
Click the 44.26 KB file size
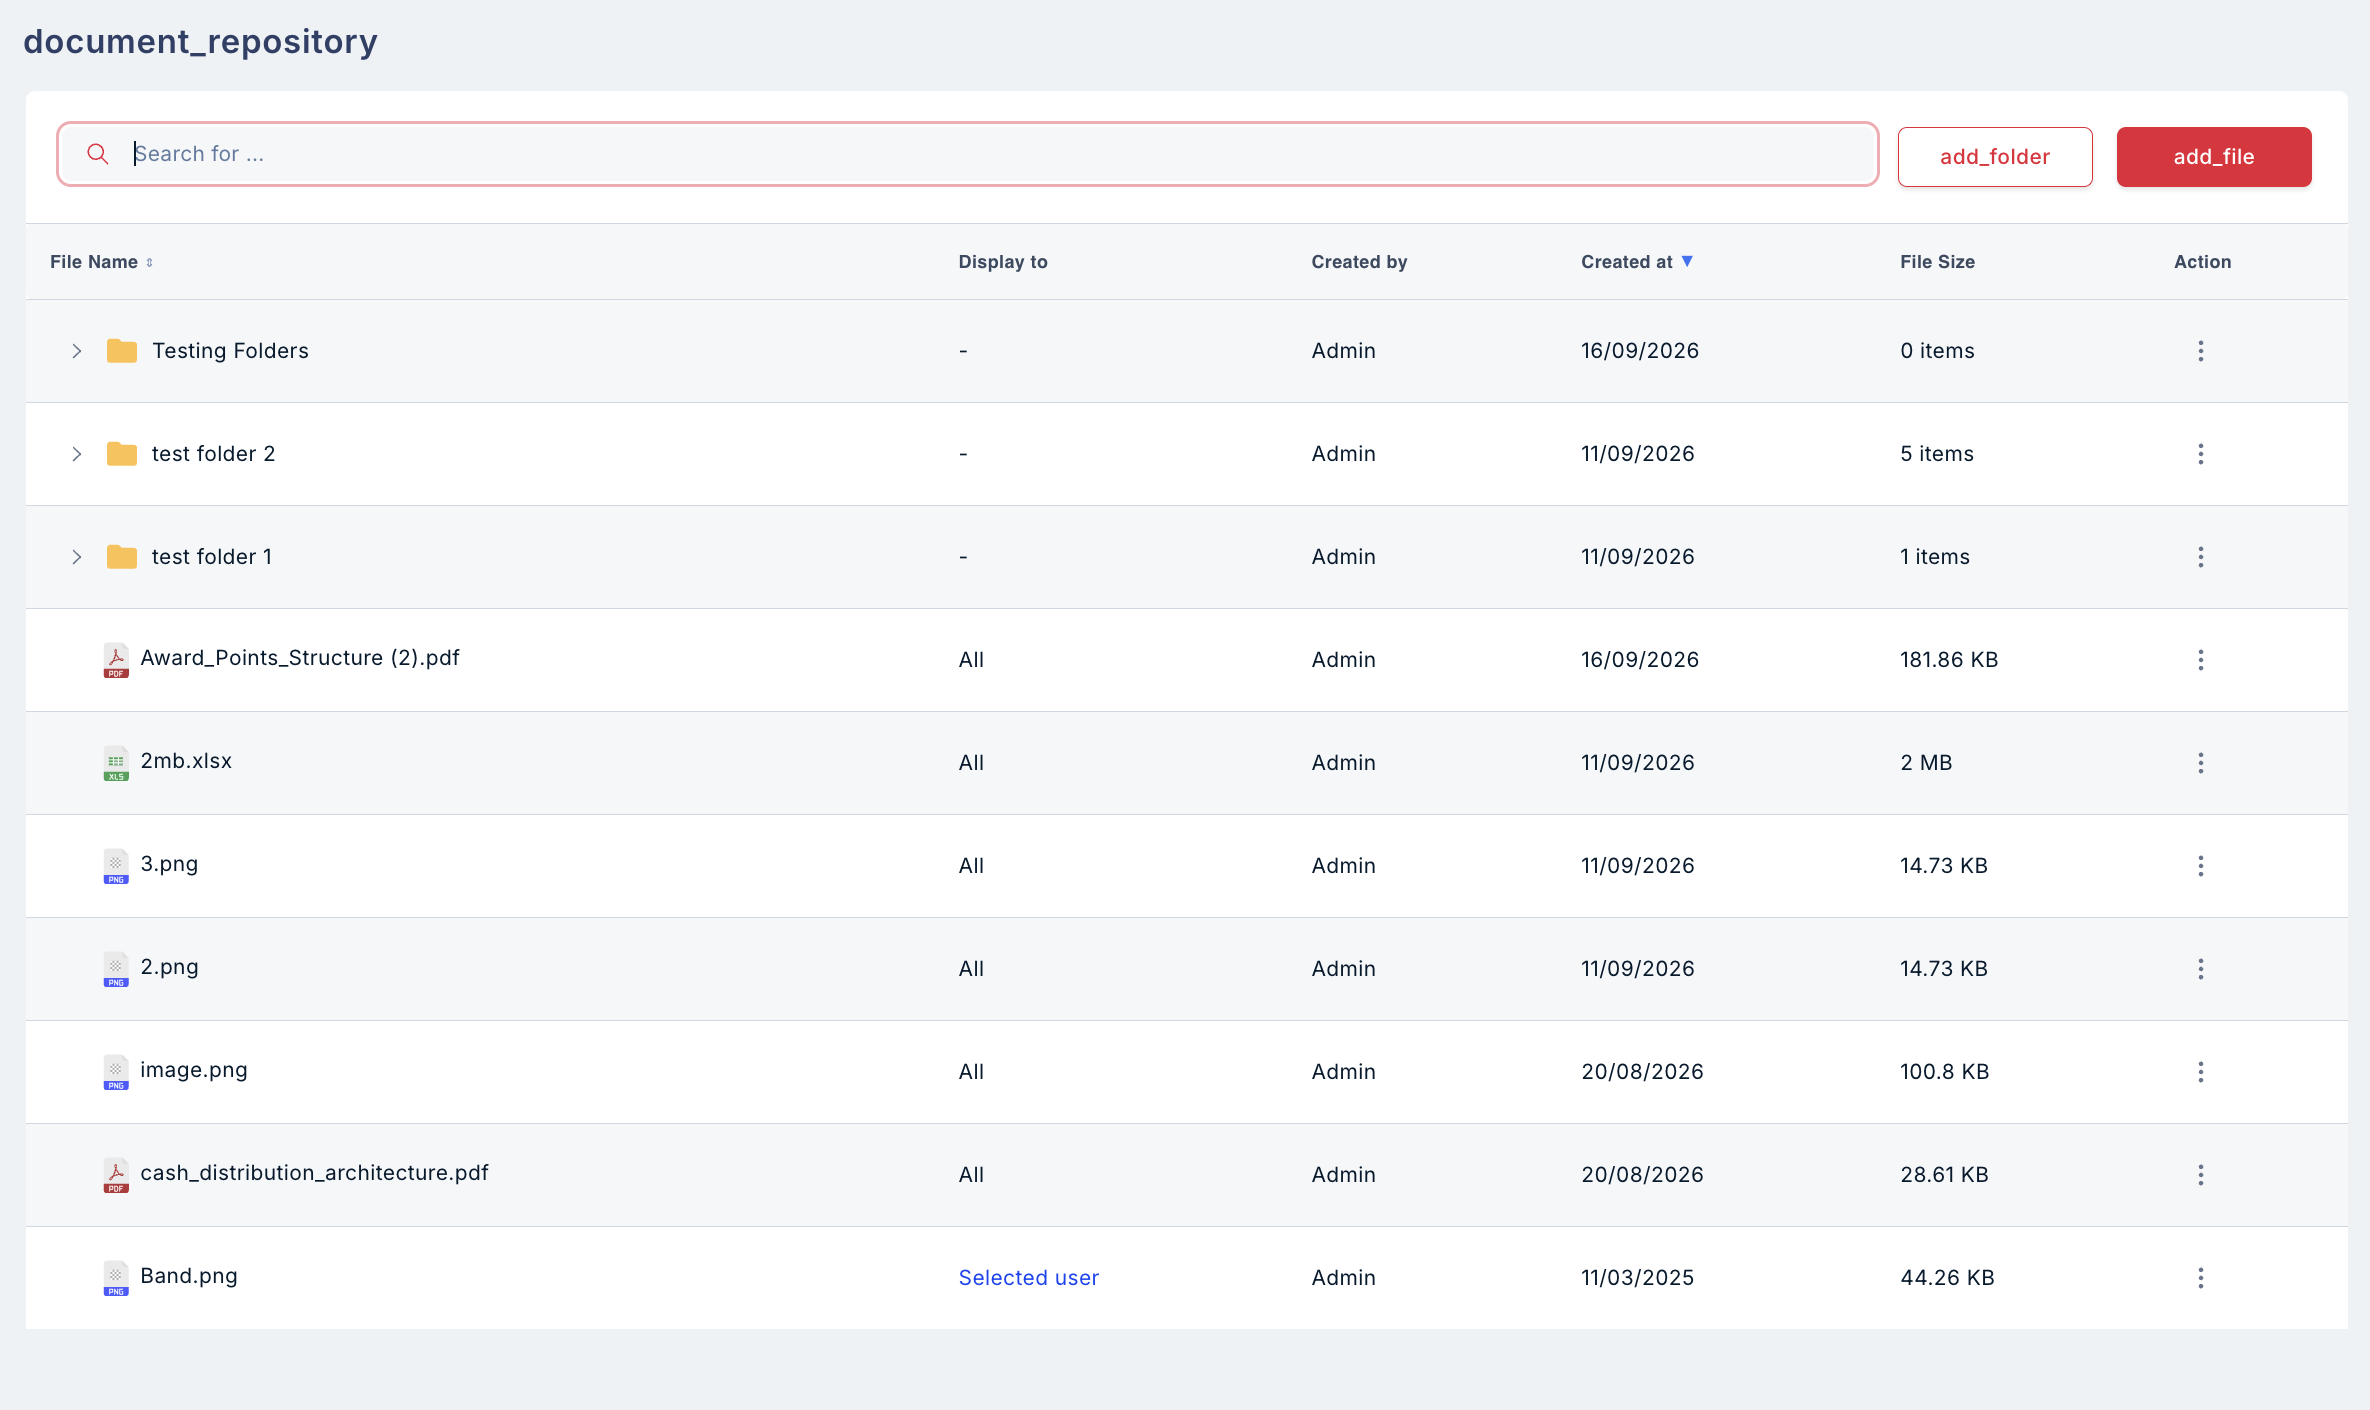pyautogui.click(x=1947, y=1278)
